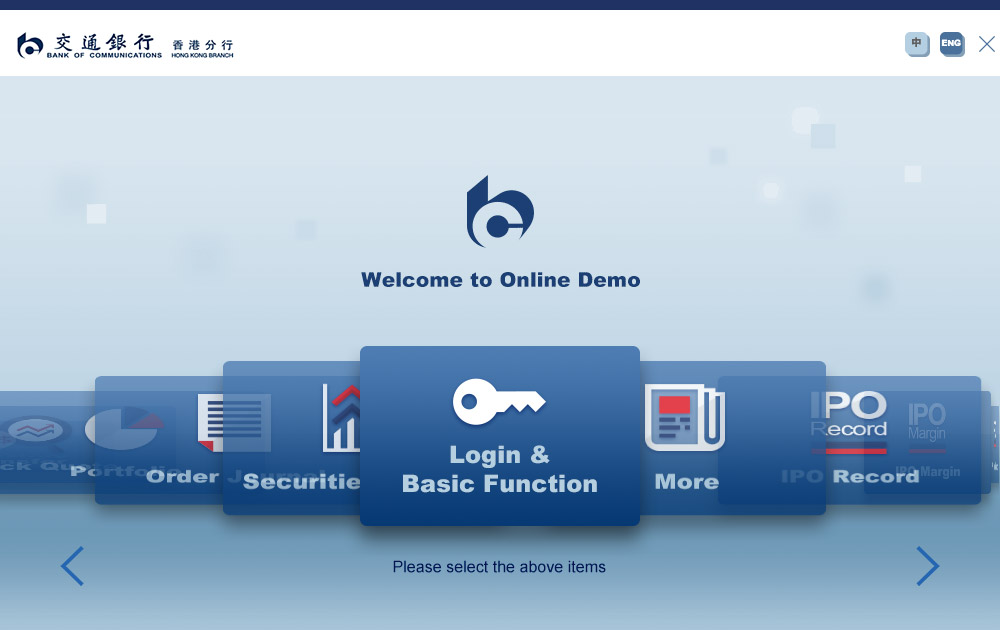Click the "Please select the above items" text
The height and width of the screenshot is (630, 1000).
coord(499,567)
